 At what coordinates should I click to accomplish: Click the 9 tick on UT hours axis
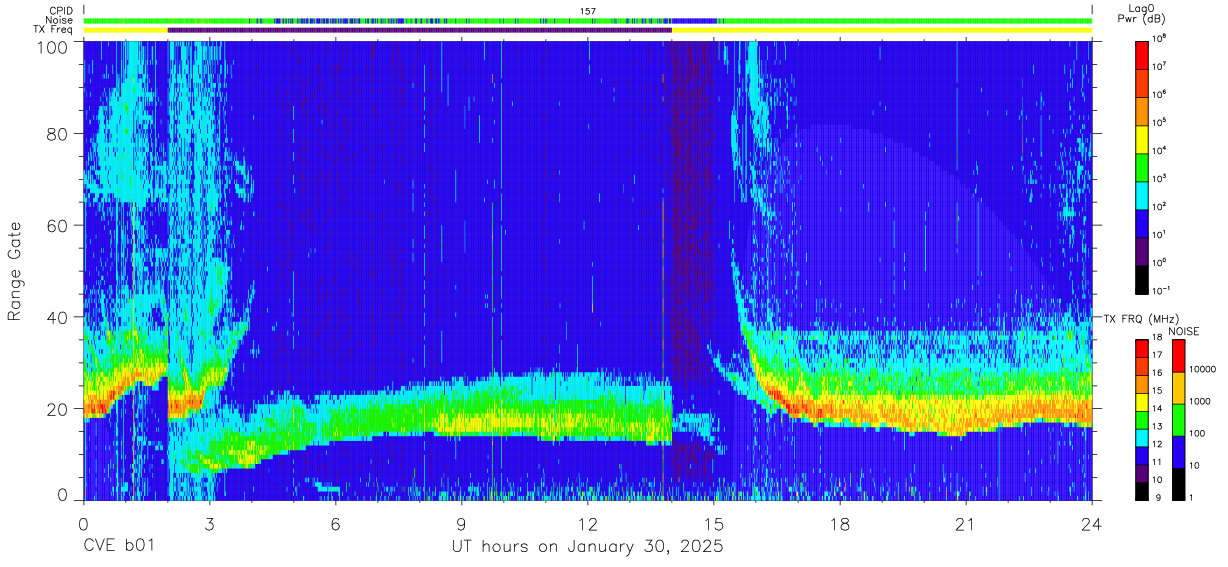[461, 524]
